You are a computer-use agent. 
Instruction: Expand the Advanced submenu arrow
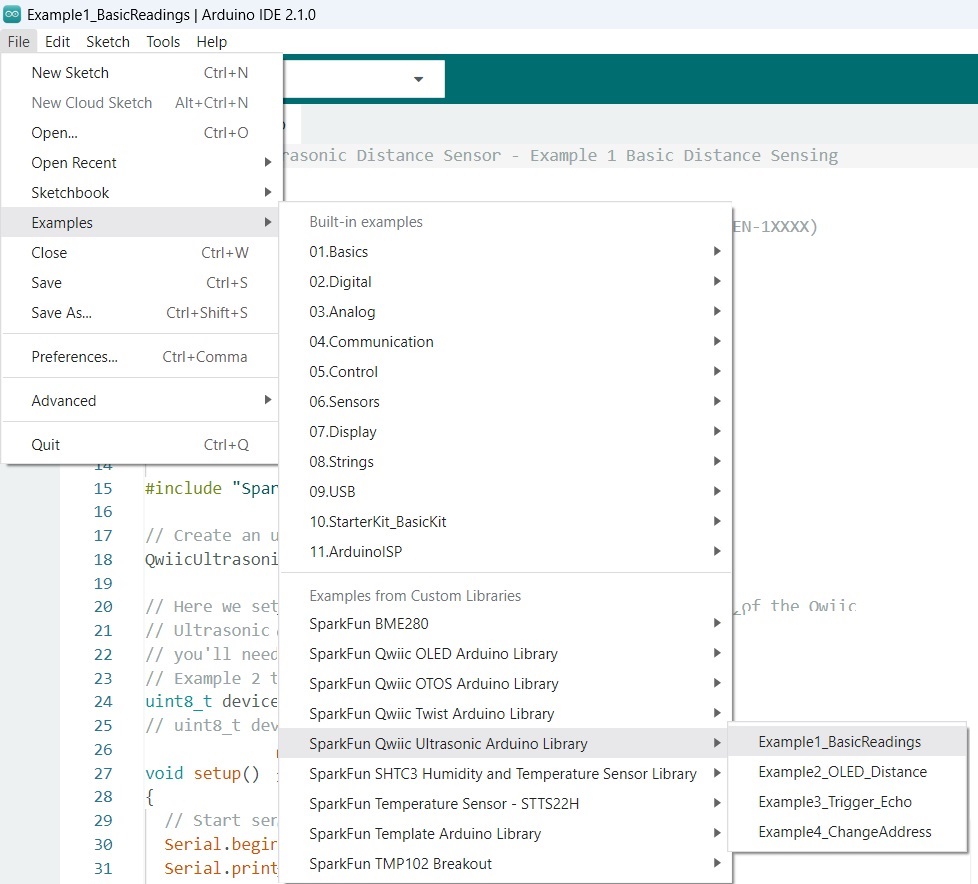(268, 400)
